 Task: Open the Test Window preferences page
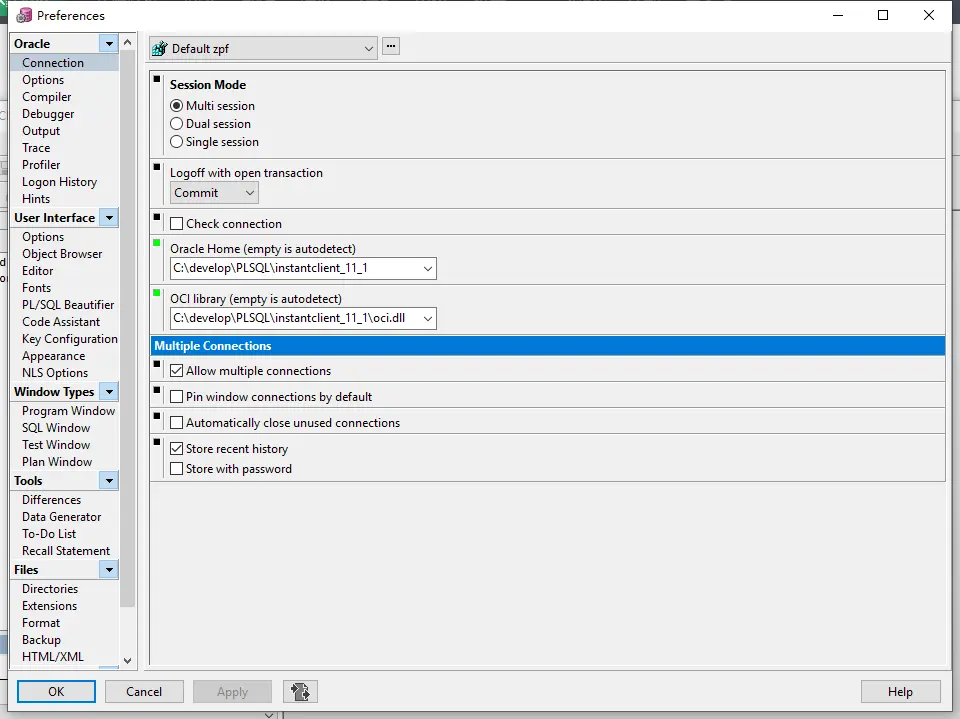coord(56,445)
